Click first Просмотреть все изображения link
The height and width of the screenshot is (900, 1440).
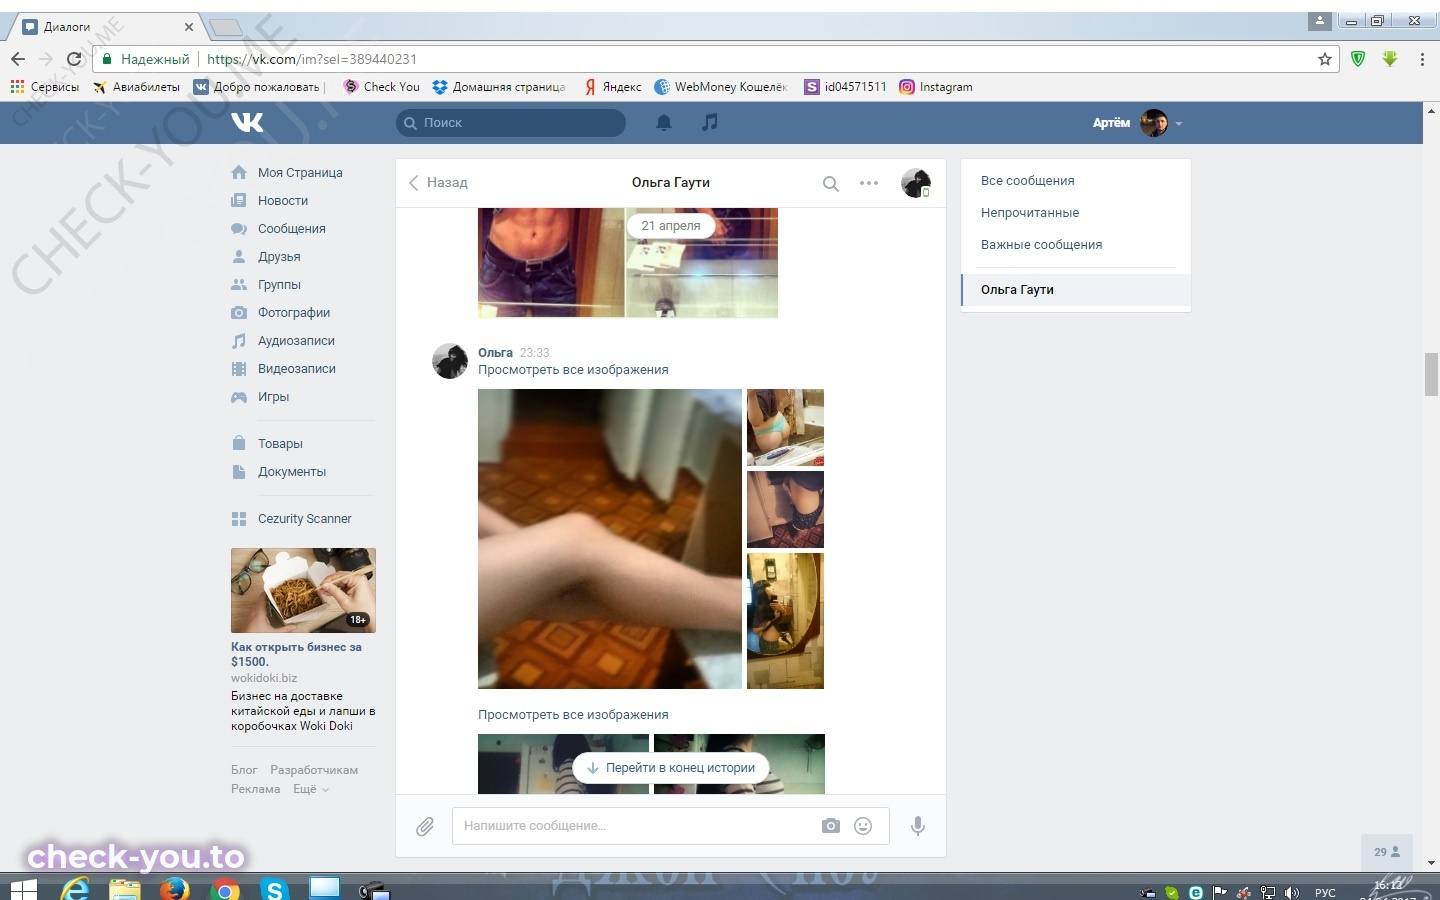(x=573, y=370)
